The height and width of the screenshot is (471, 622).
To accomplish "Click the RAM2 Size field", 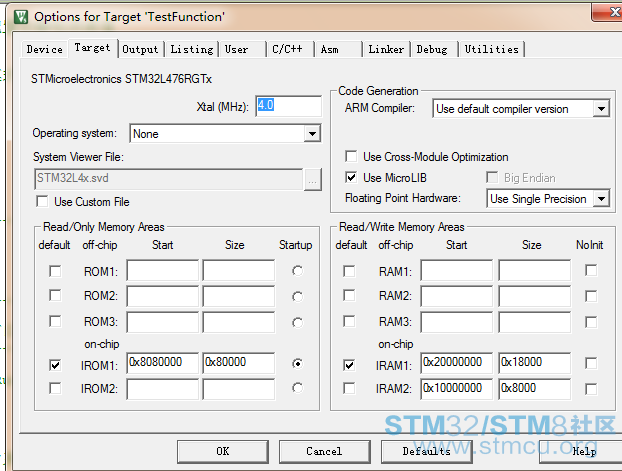I will 535,296.
